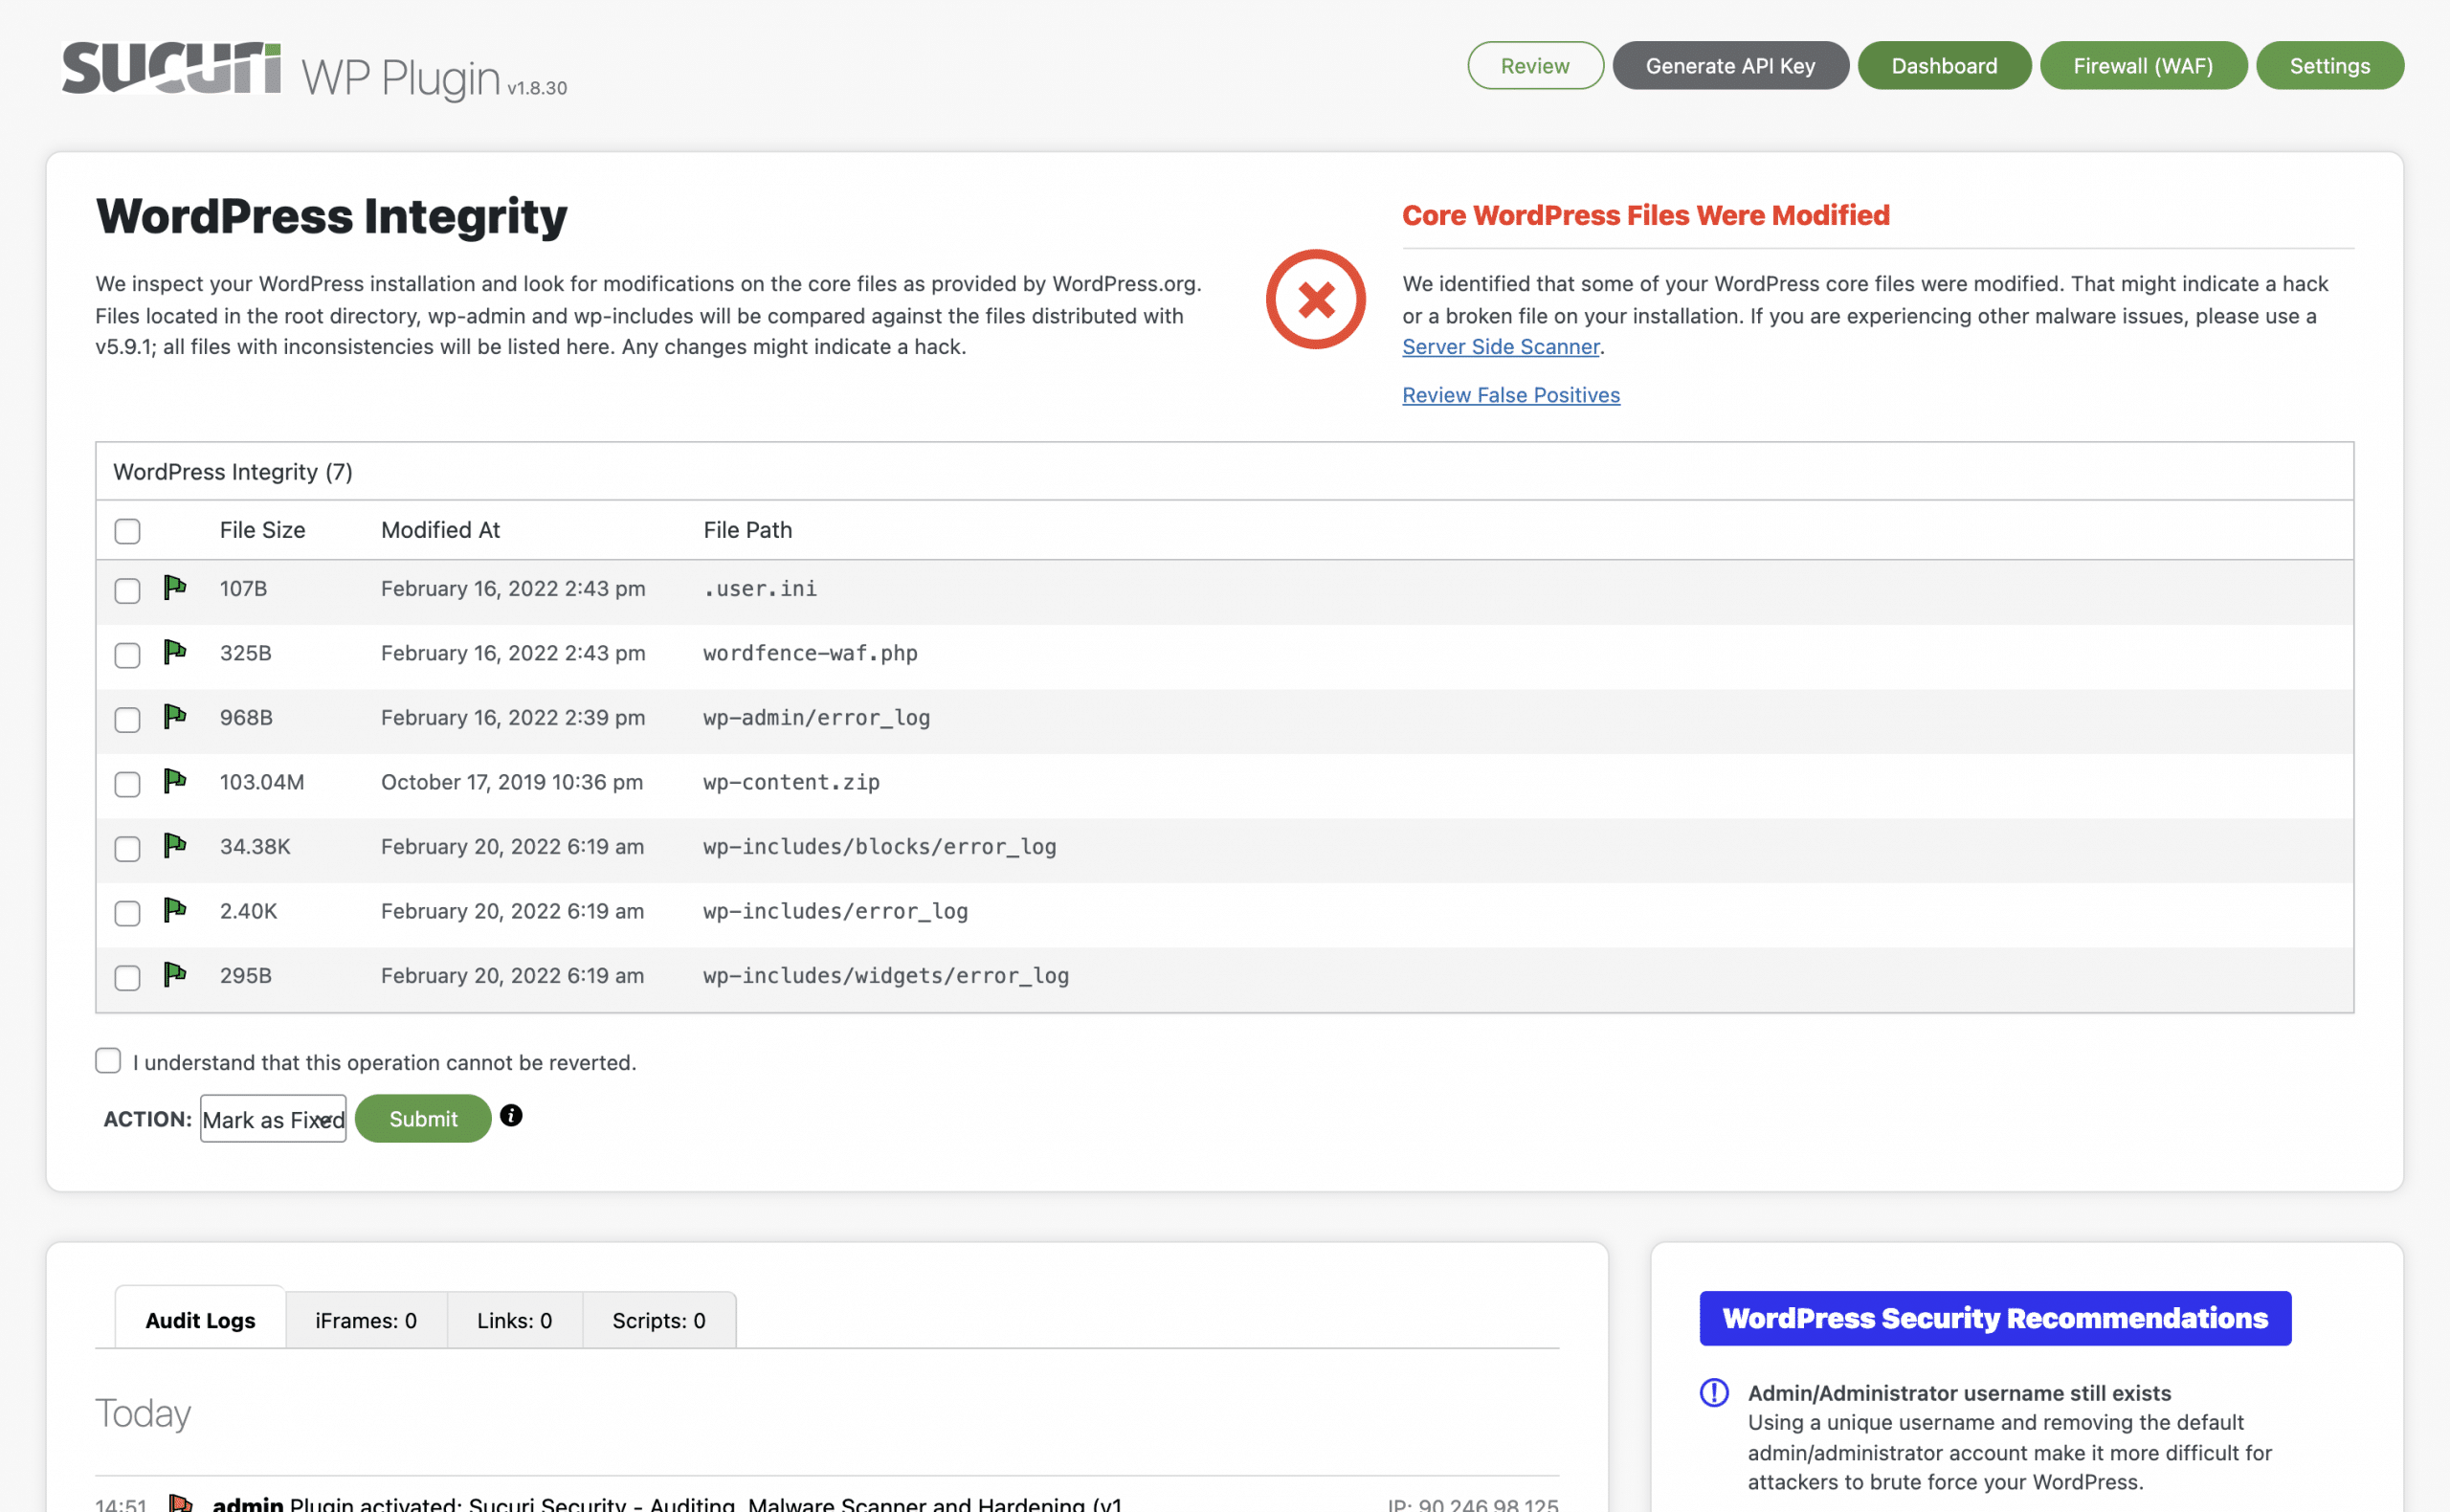Click the red X integrity warning icon
Image resolution: width=2450 pixels, height=1512 pixels.
point(1316,299)
